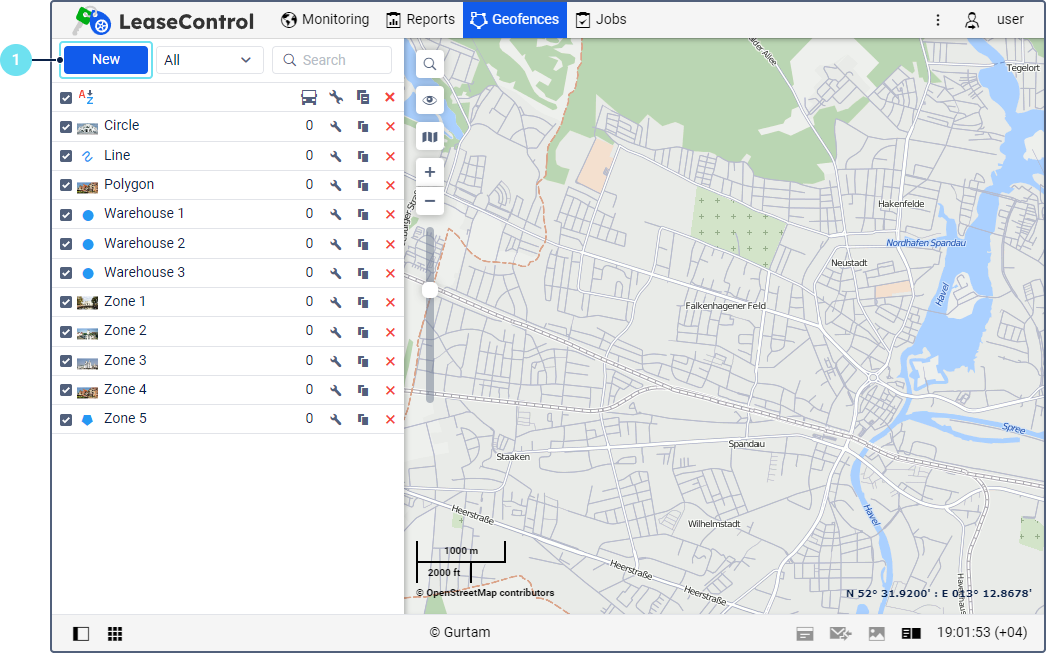Edit Warehouse 1 properties
Viewport: 1046px width, 653px height.
point(336,214)
